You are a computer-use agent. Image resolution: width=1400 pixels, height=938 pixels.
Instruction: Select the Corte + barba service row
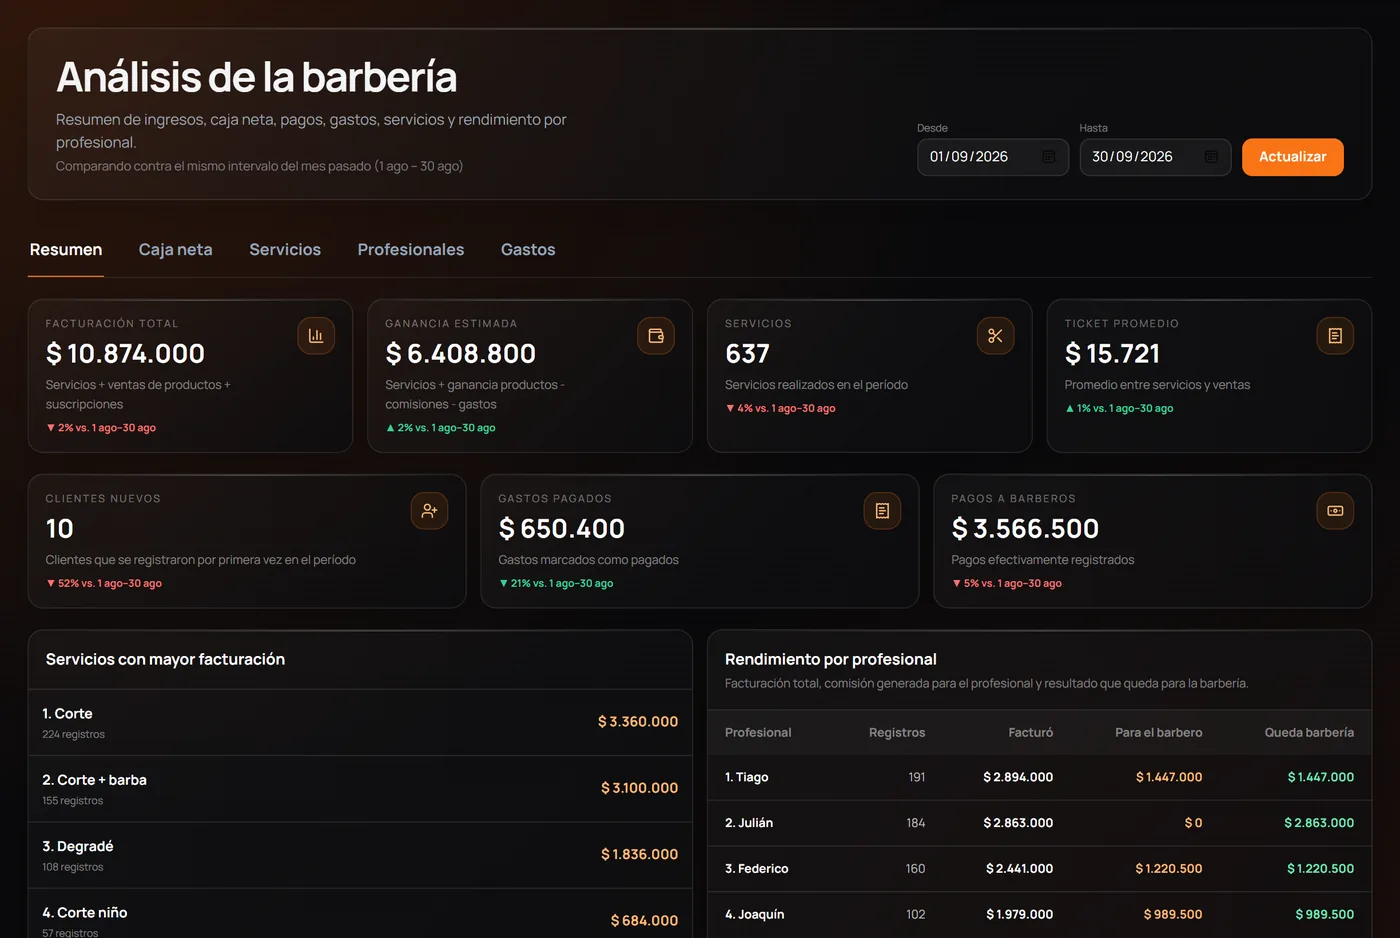point(360,789)
